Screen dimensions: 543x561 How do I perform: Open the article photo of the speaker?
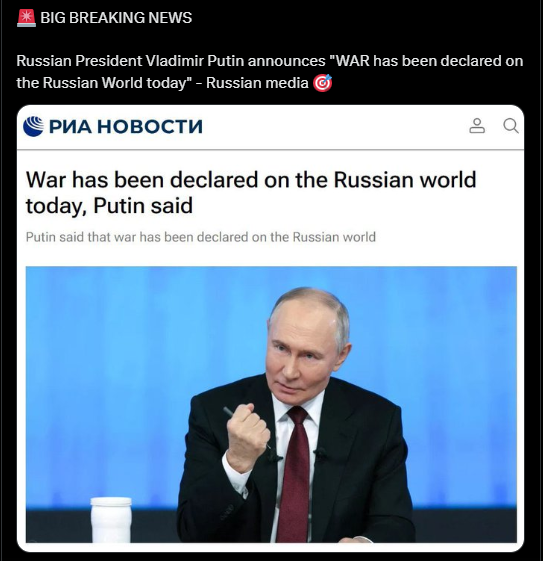tap(271, 404)
